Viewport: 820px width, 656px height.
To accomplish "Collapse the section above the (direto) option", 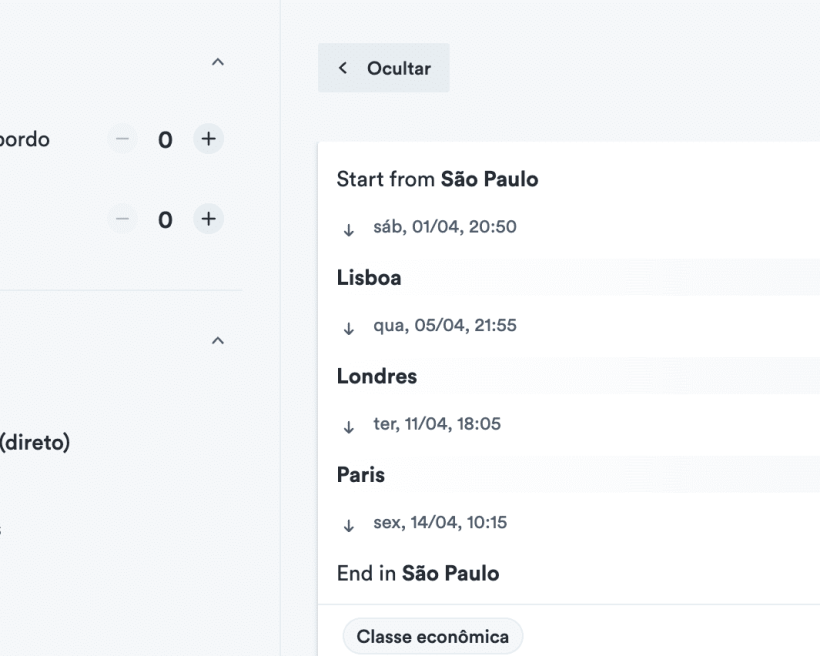I will pyautogui.click(x=218, y=342).
